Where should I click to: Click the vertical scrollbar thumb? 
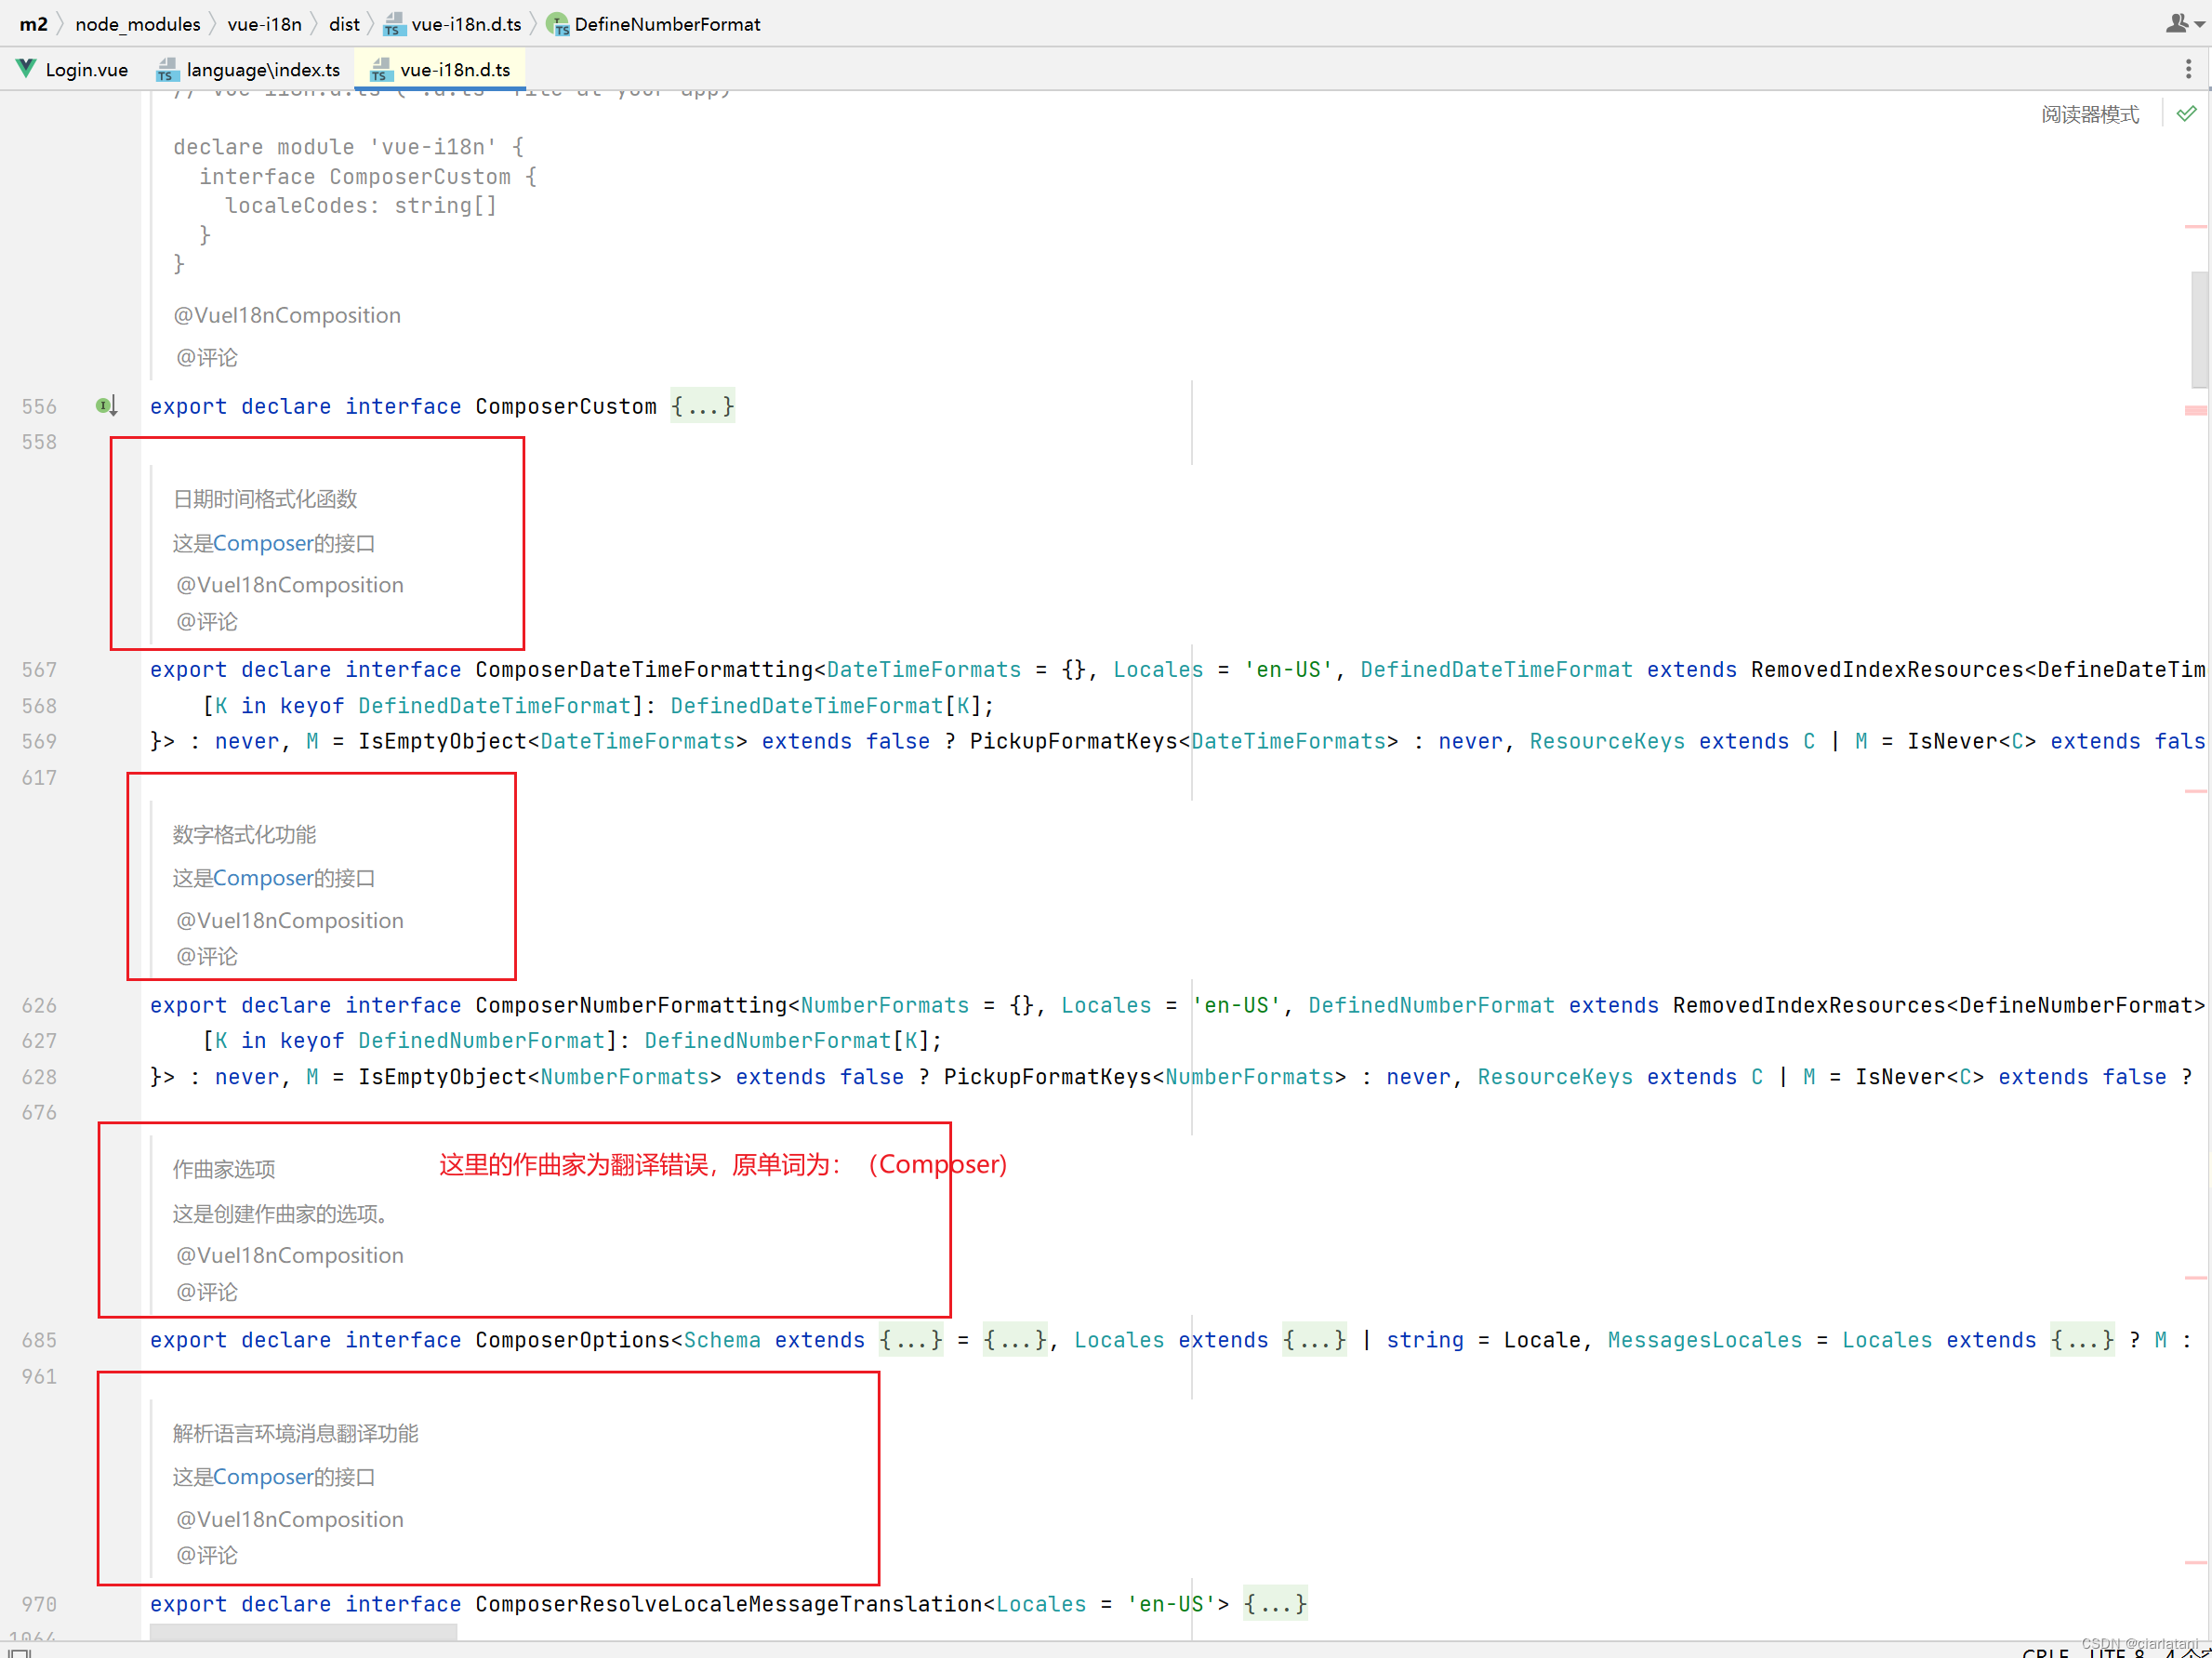[x=2199, y=330]
